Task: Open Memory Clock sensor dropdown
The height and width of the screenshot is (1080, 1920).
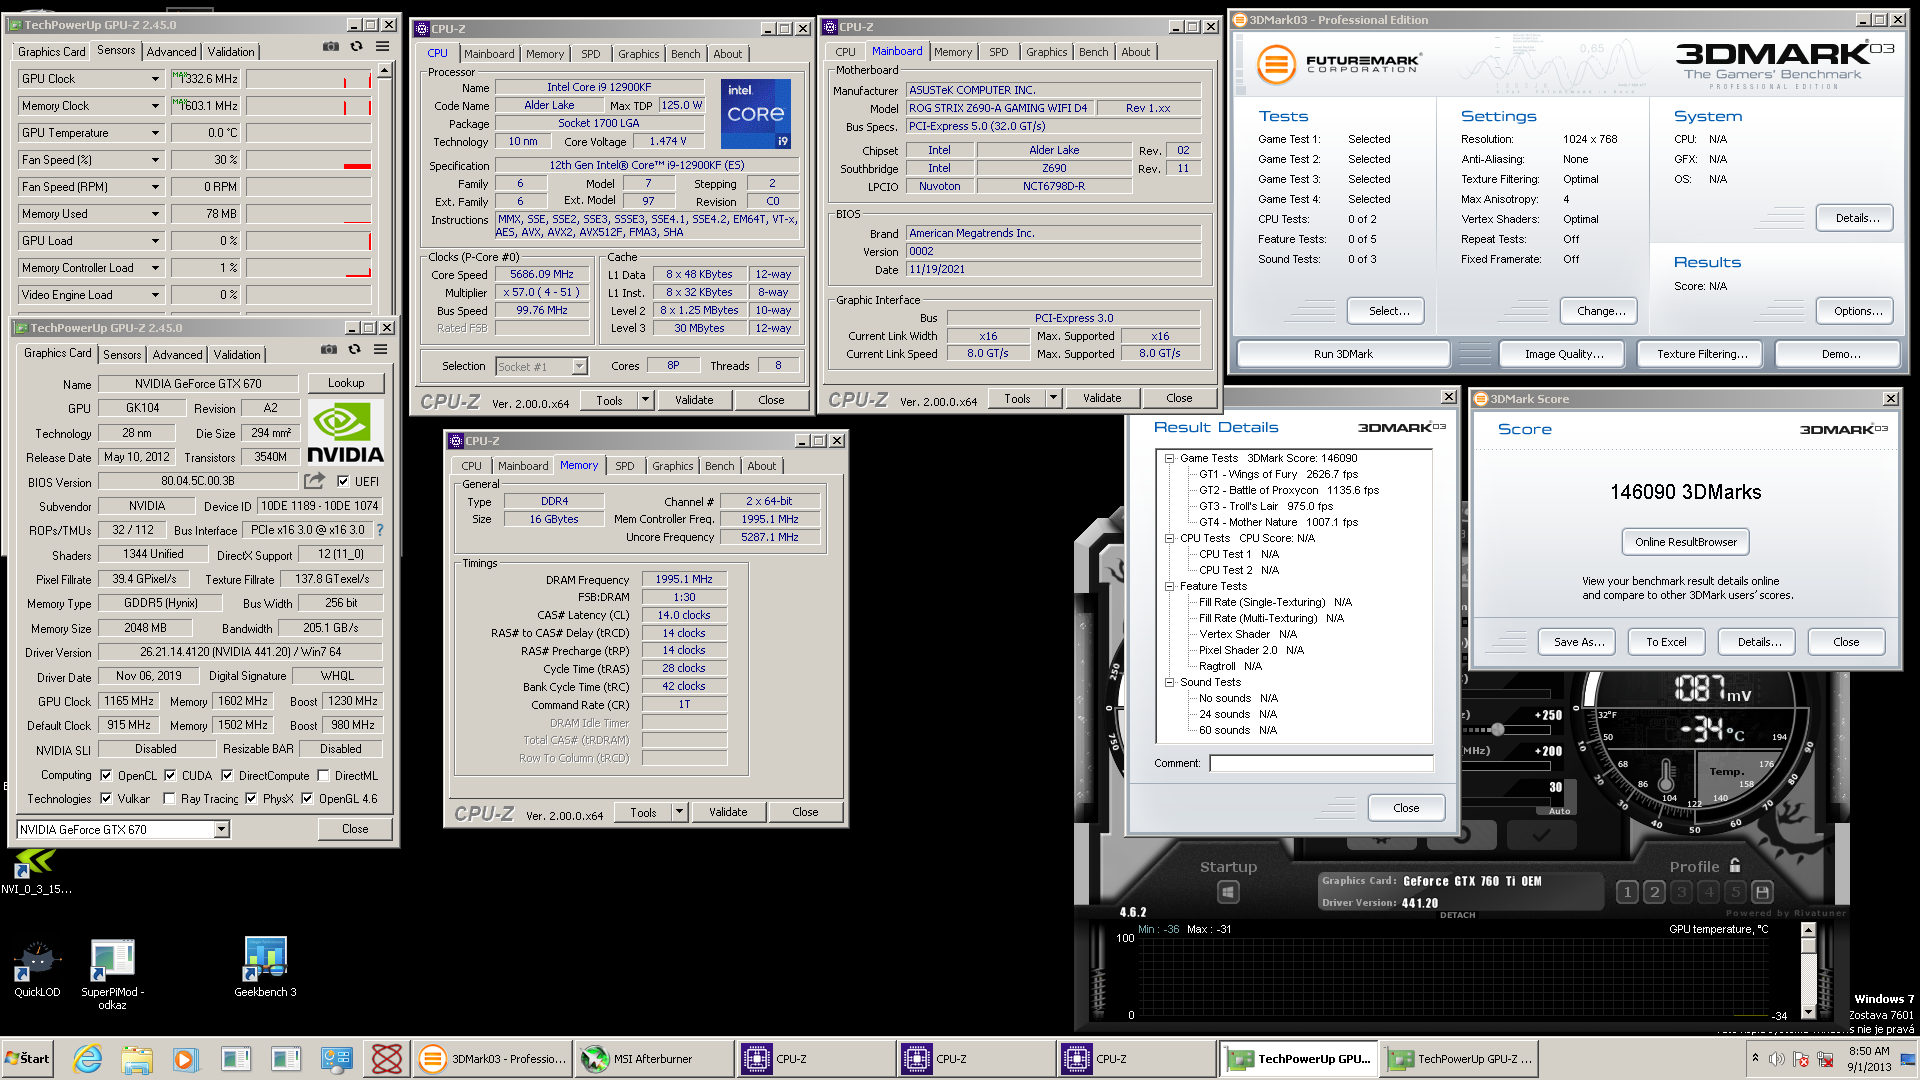Action: (x=155, y=105)
